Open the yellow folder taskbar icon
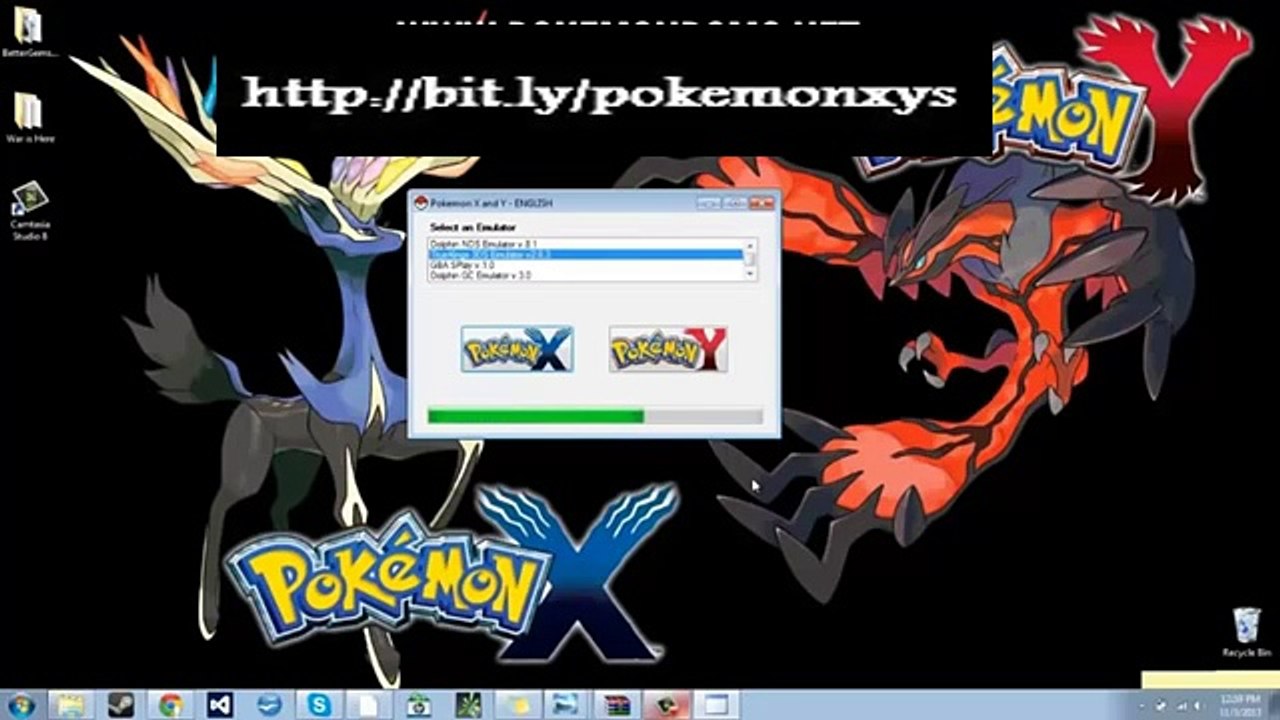The height and width of the screenshot is (720, 1280). (517, 704)
